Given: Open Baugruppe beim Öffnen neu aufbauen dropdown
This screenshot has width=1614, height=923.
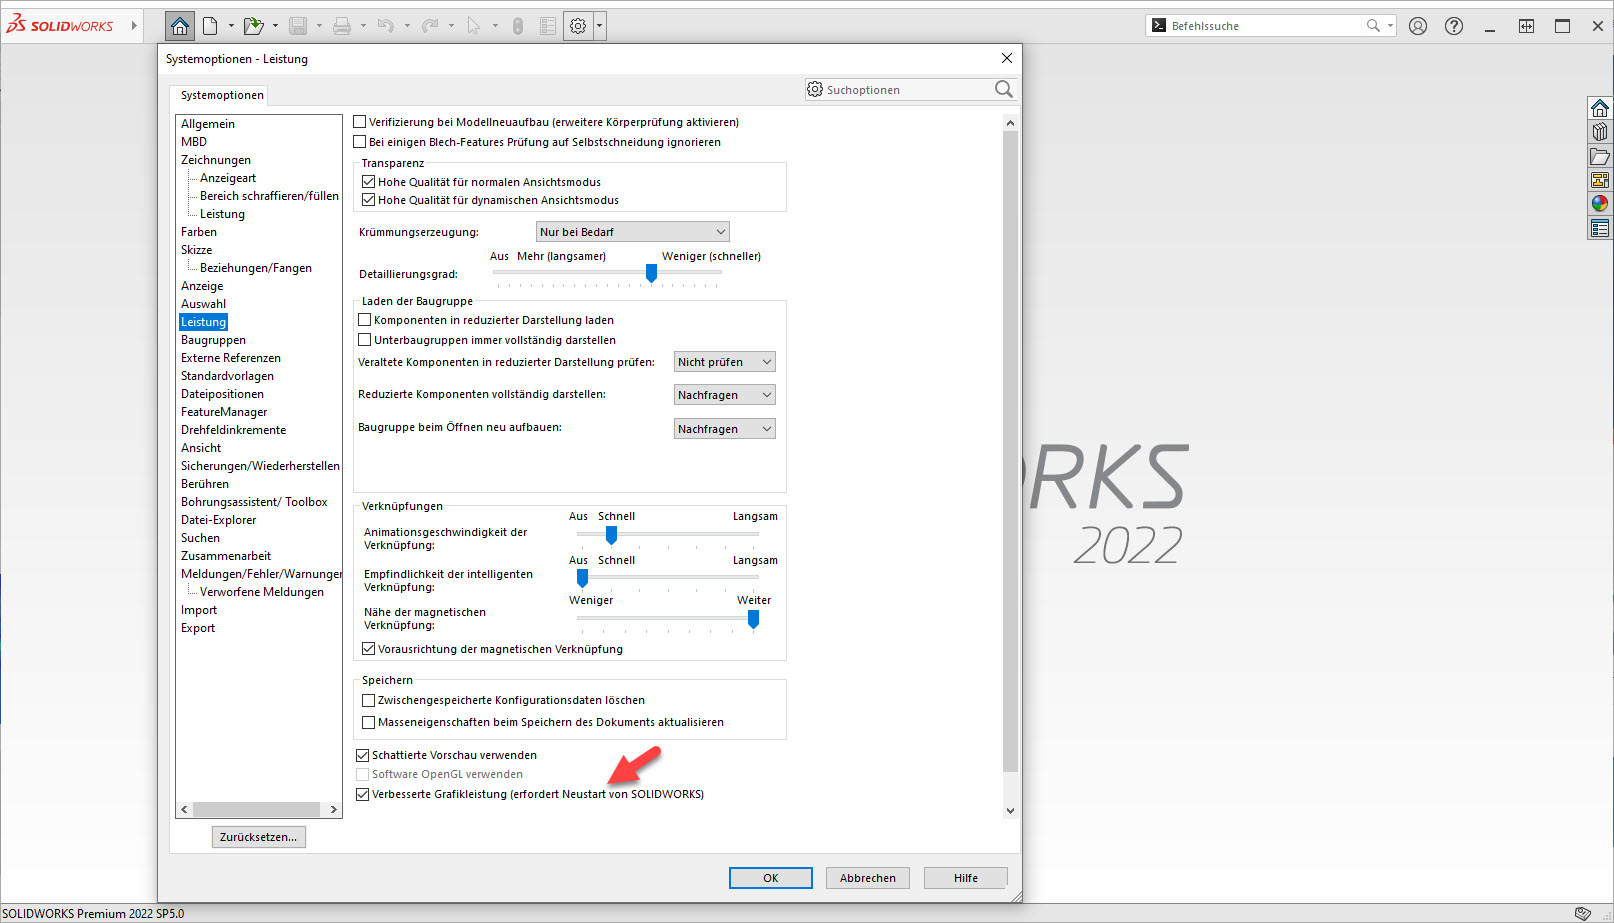Looking at the screenshot, I should (x=725, y=429).
